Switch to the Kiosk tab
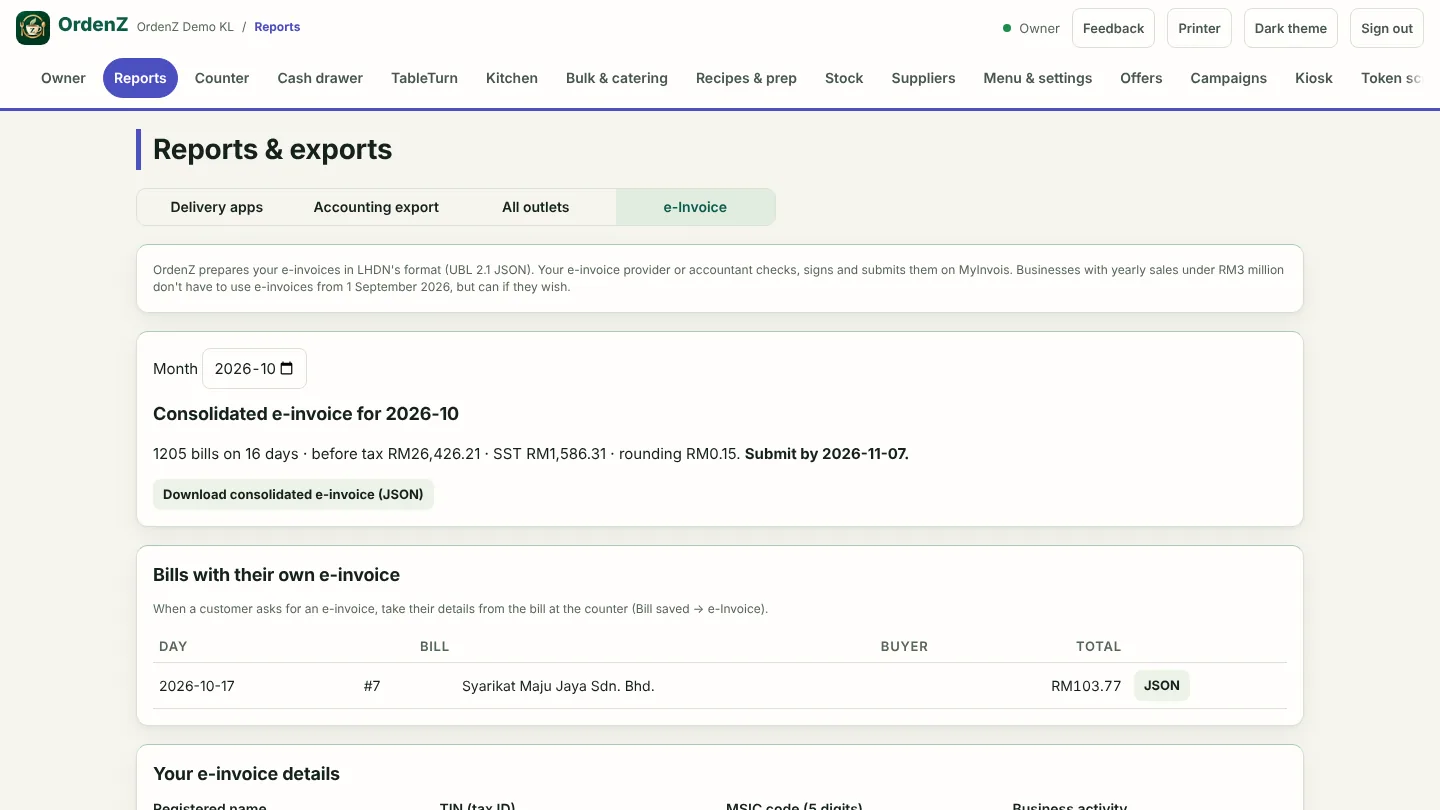 [x=1314, y=78]
